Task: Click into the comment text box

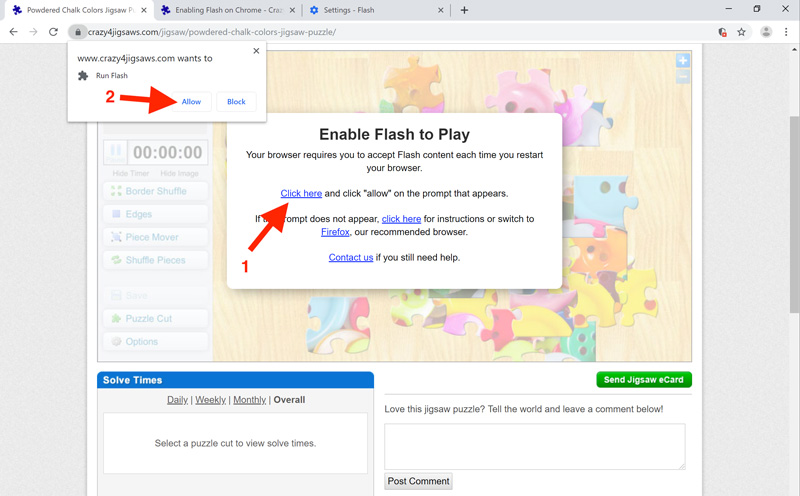Action: pyautogui.click(x=535, y=446)
